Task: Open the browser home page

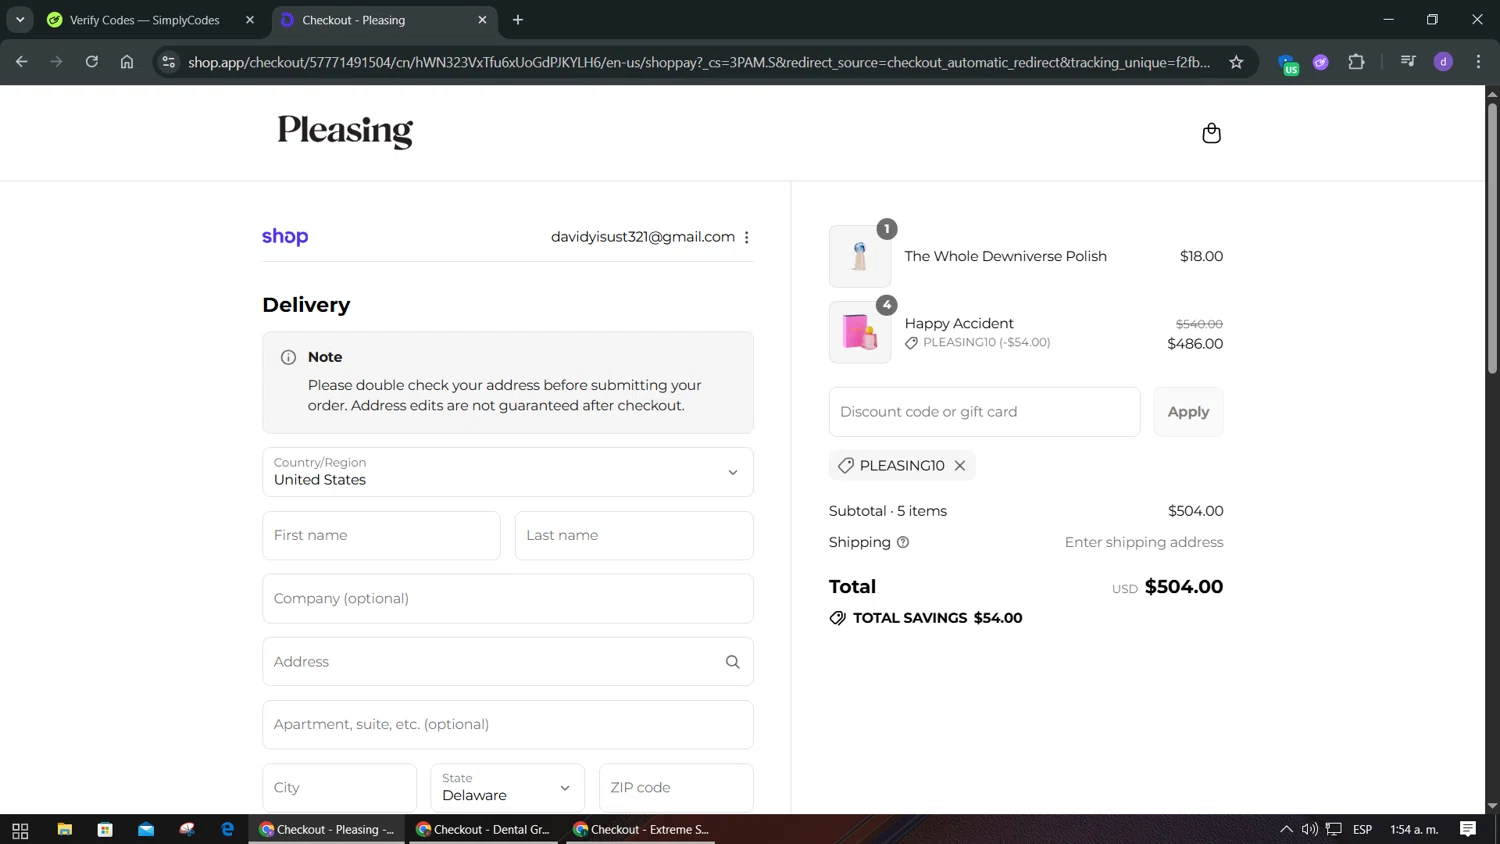Action: [127, 62]
